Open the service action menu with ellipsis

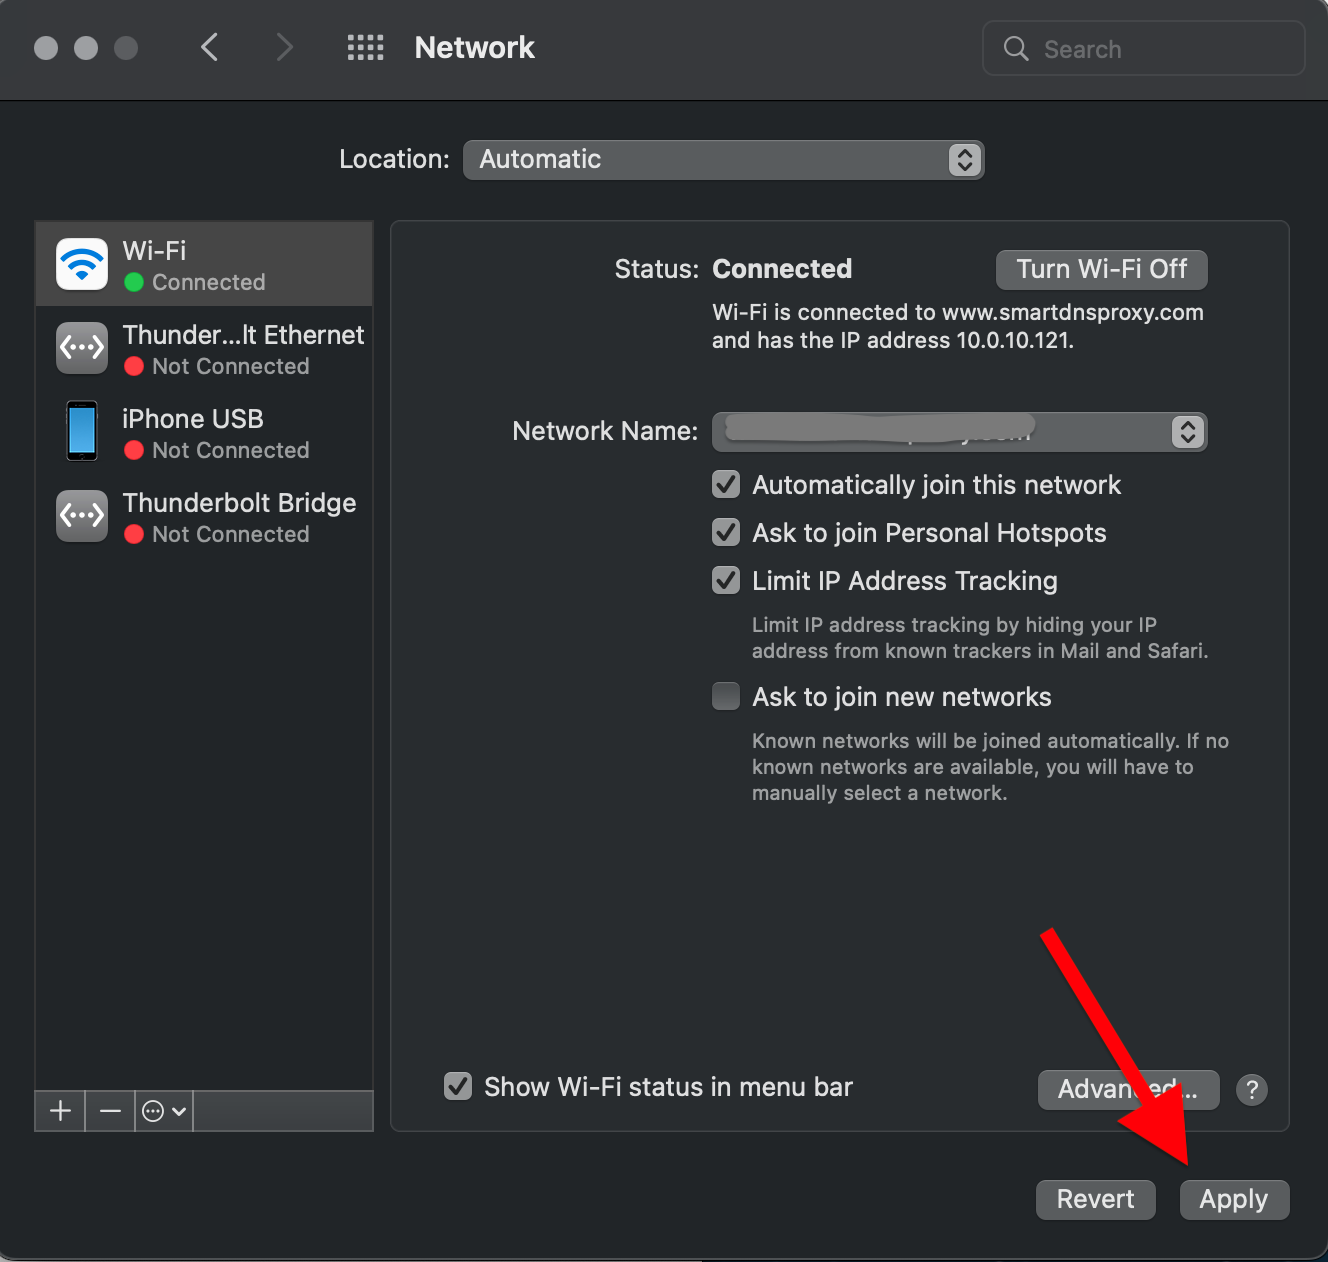click(x=164, y=1111)
